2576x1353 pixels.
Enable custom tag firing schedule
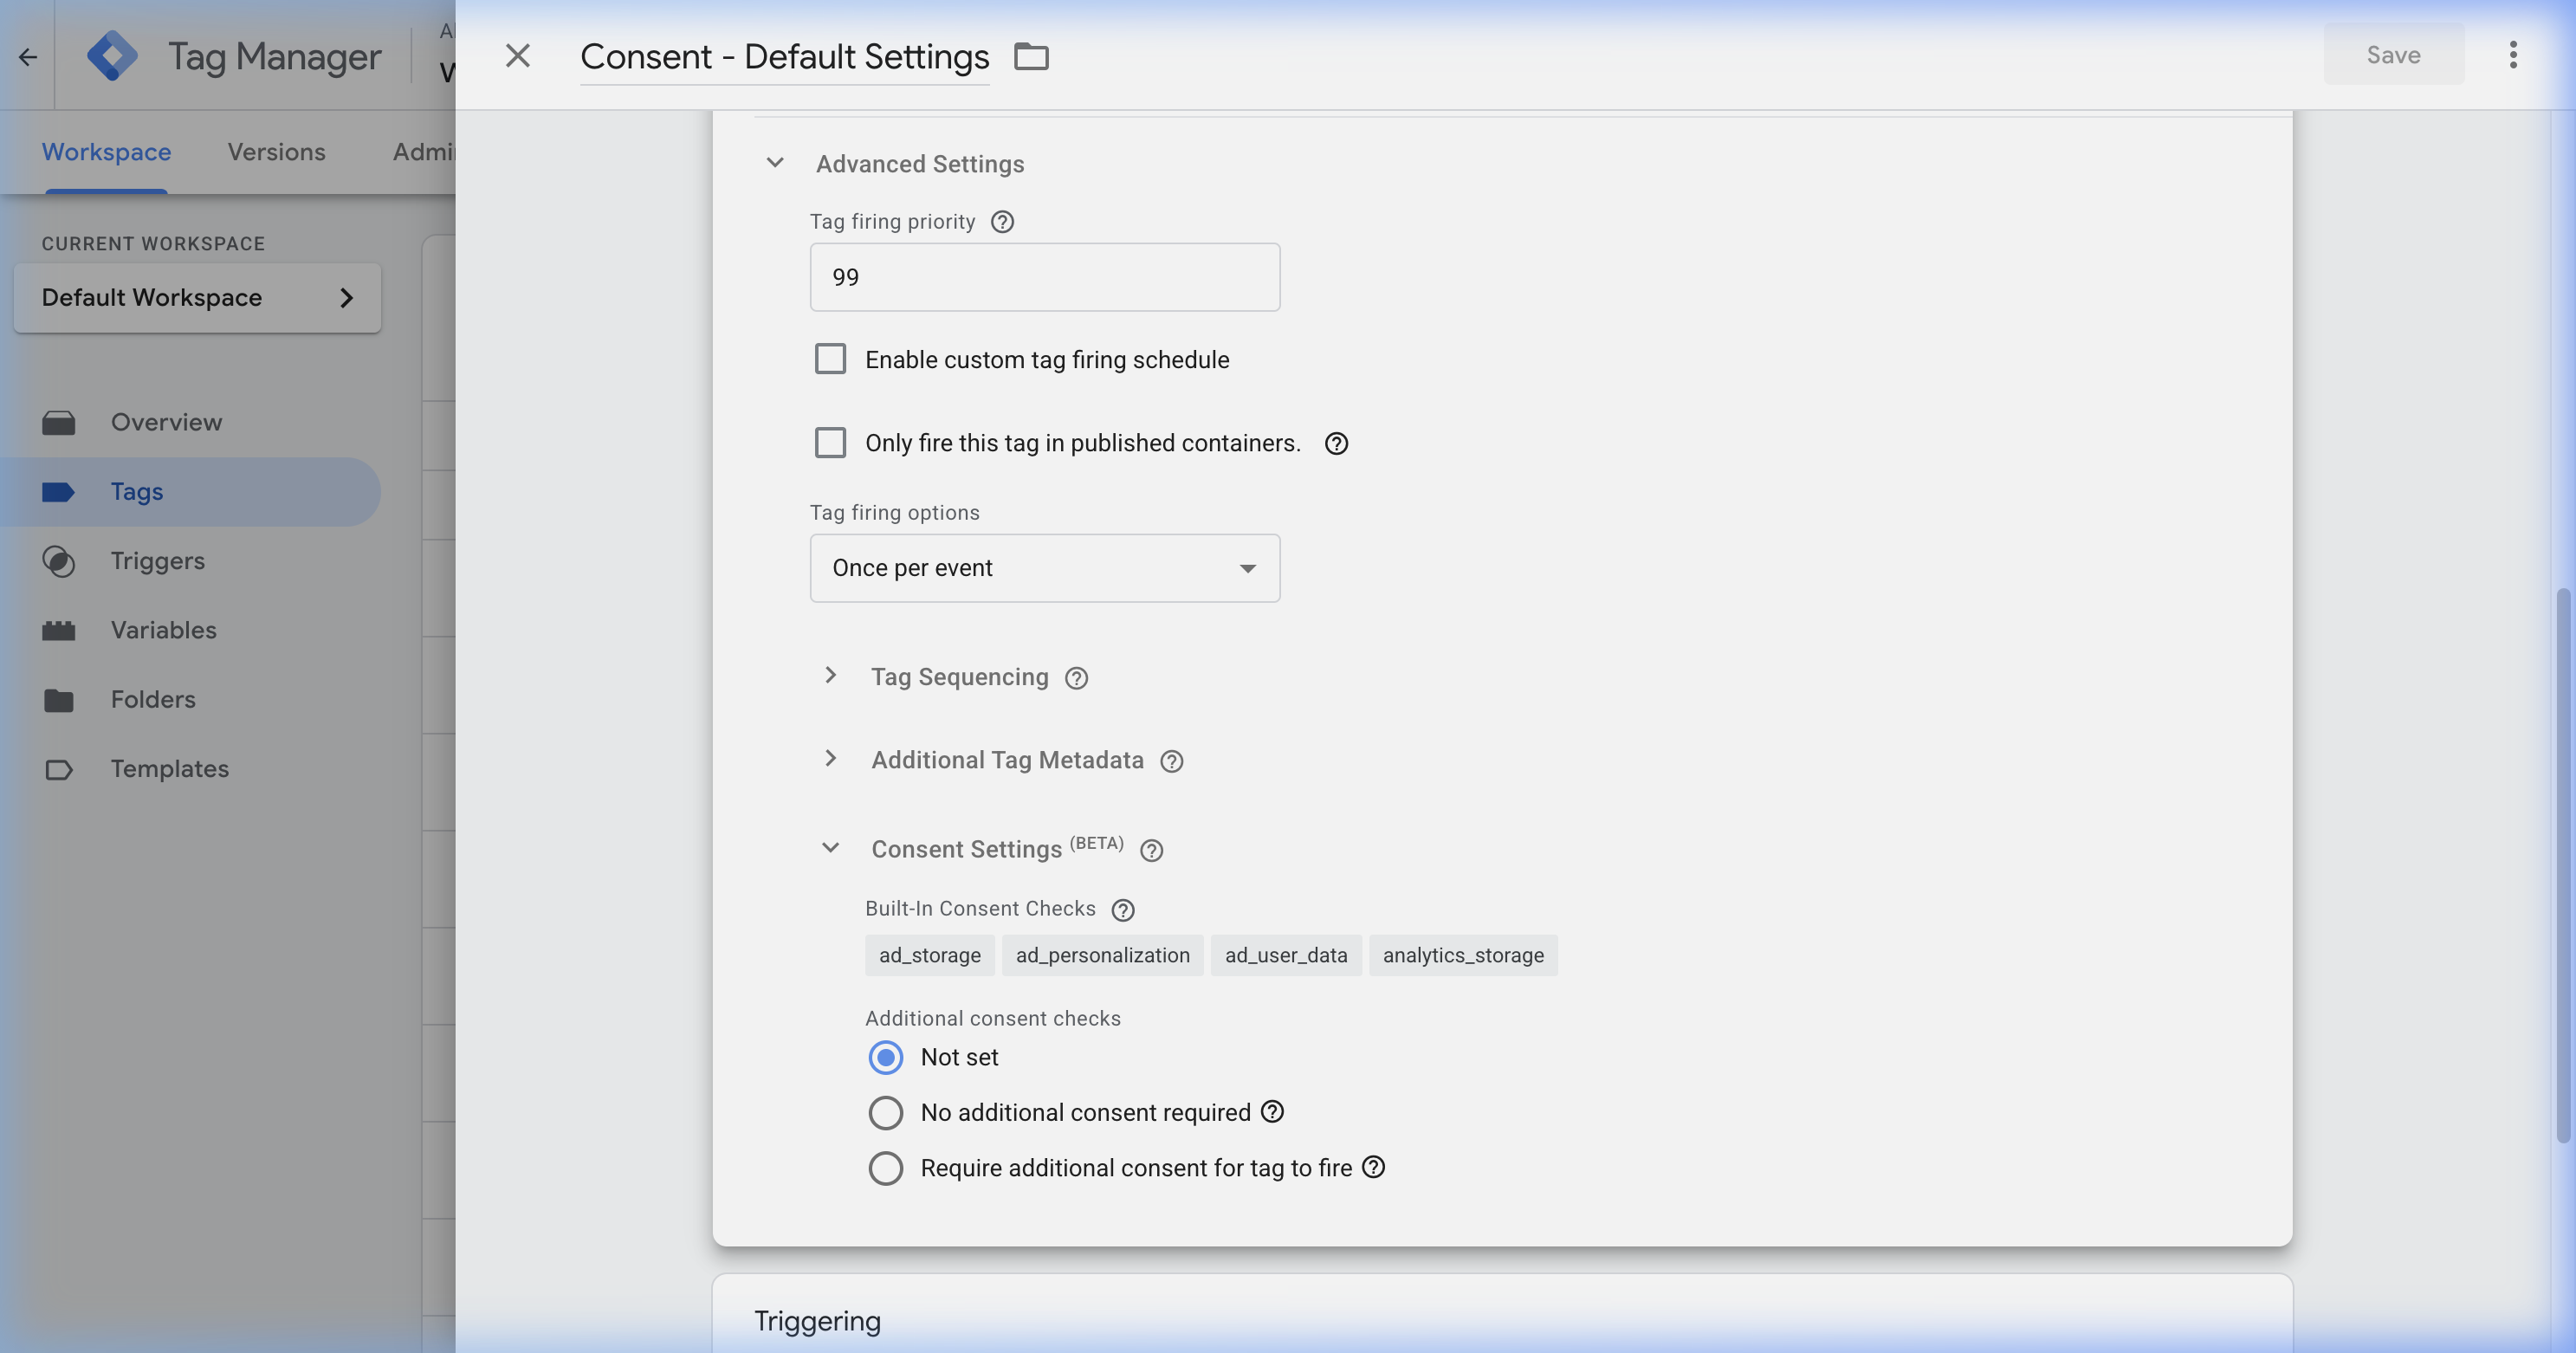(830, 359)
